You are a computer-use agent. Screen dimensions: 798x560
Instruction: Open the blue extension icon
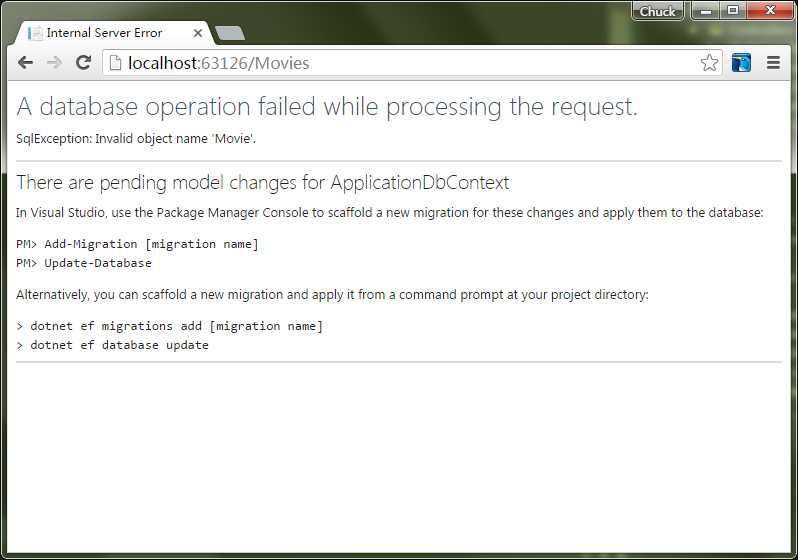741,63
